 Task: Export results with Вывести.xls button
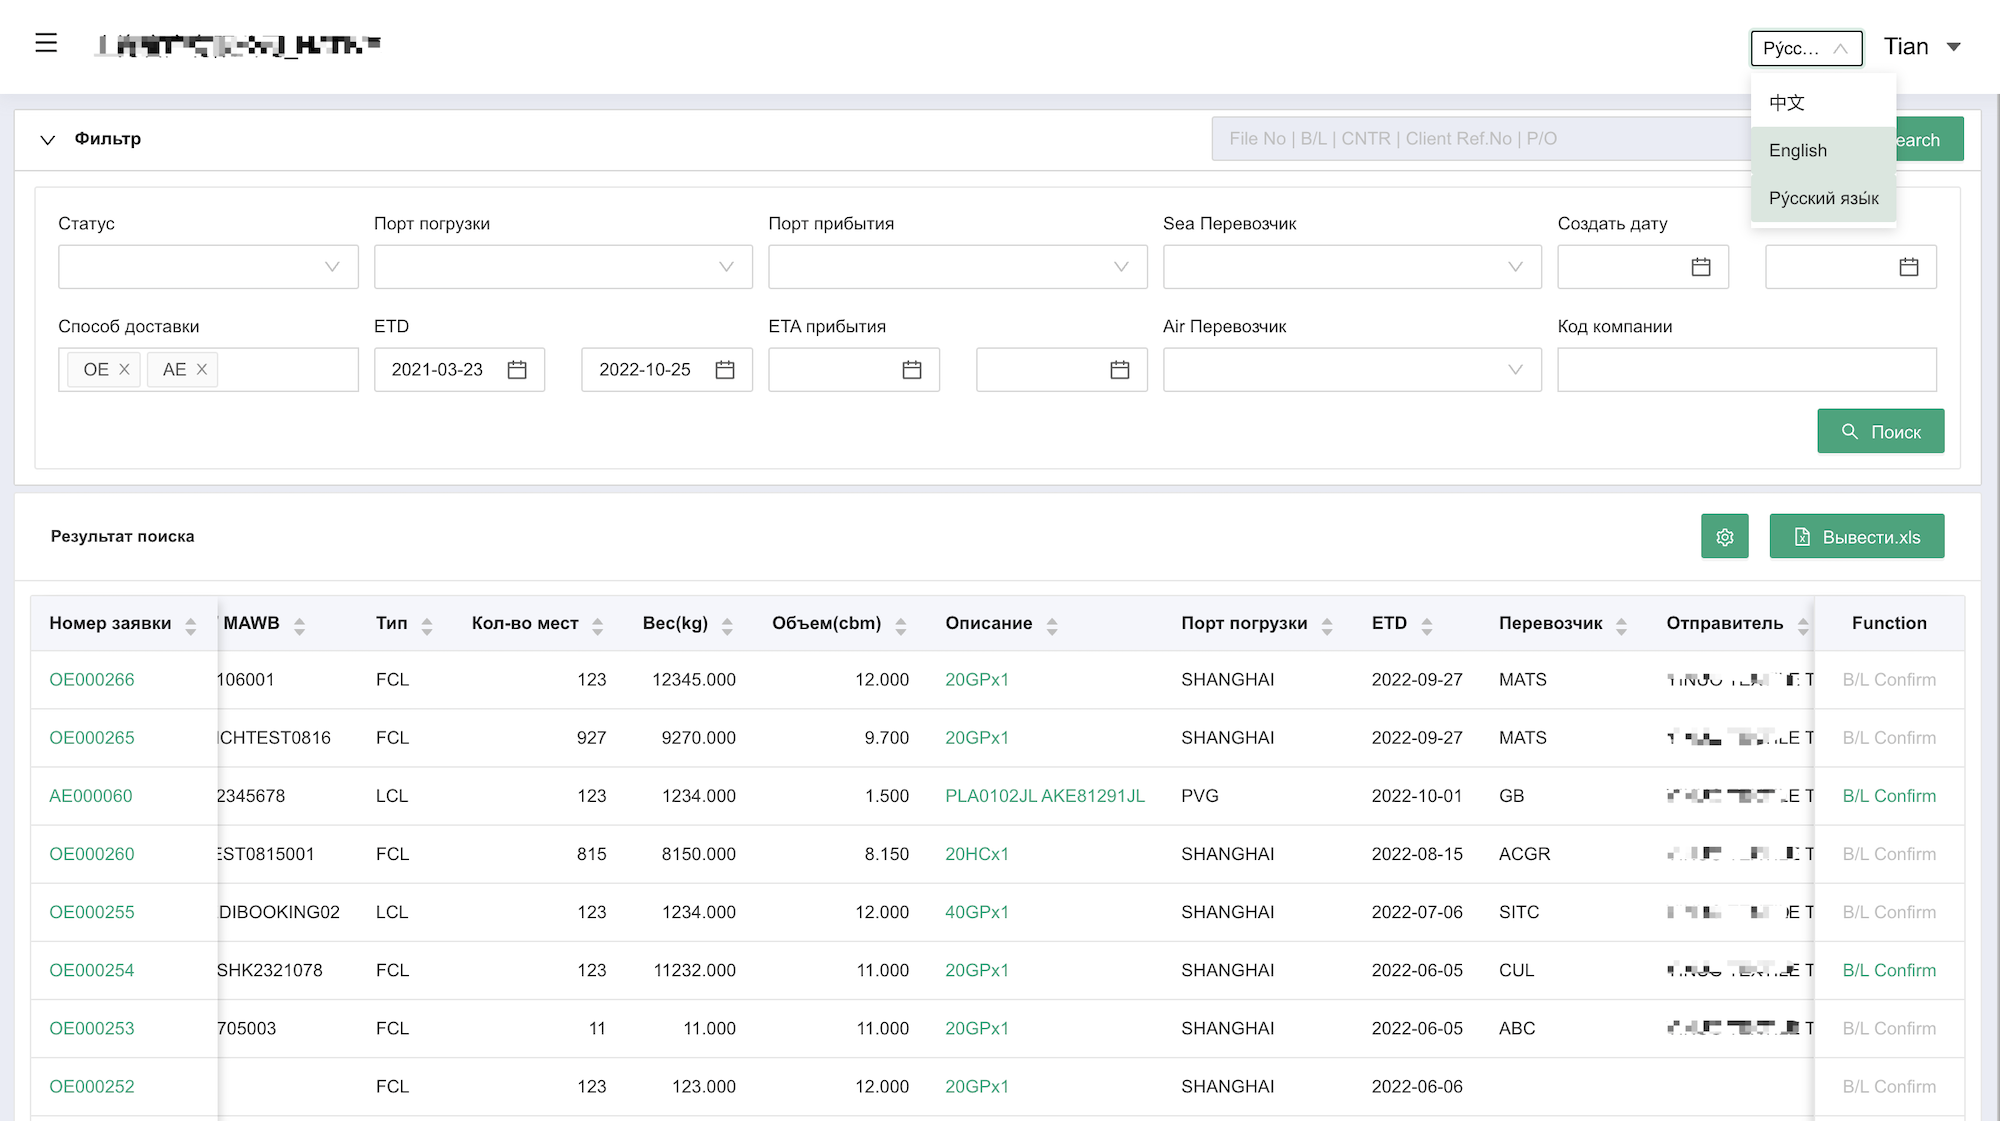pyautogui.click(x=1856, y=537)
